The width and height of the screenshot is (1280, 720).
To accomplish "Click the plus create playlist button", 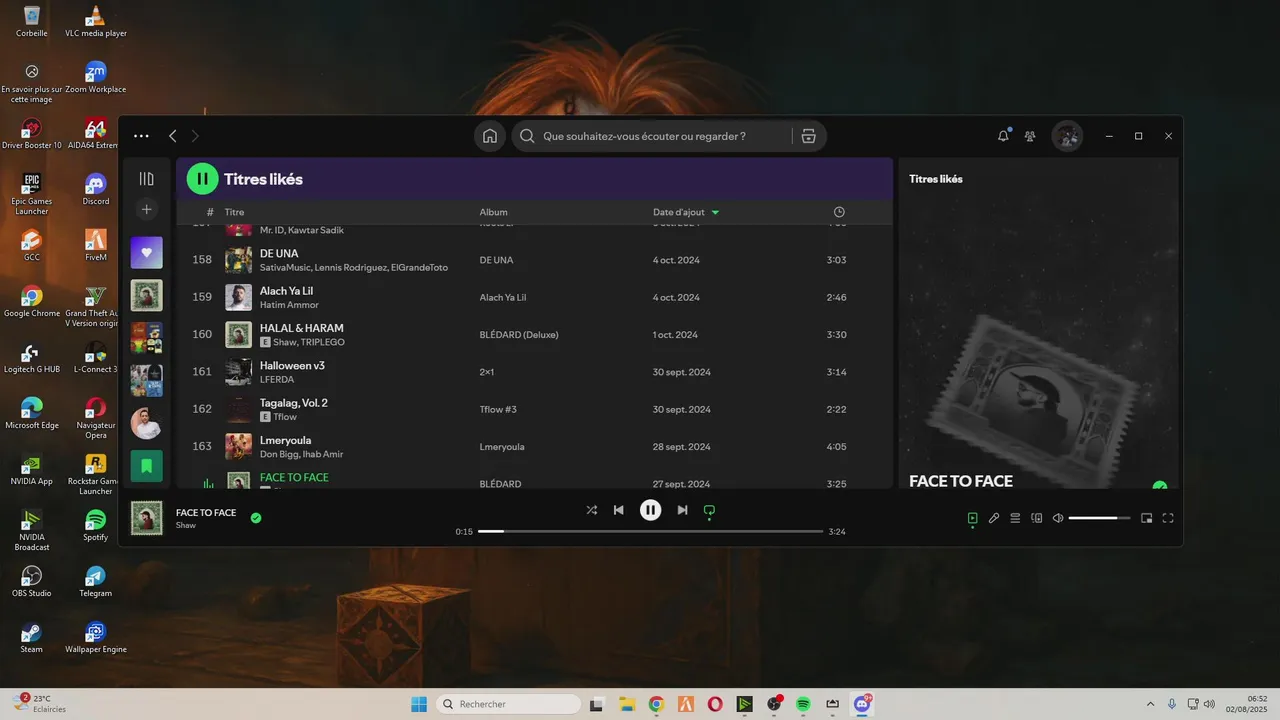I will 146,209.
